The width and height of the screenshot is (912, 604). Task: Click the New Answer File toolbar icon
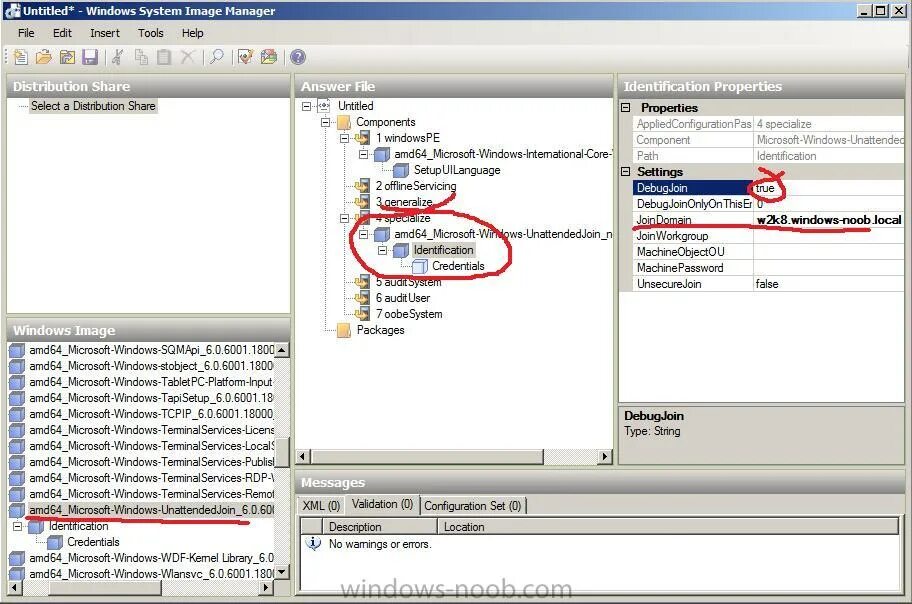click(20, 57)
